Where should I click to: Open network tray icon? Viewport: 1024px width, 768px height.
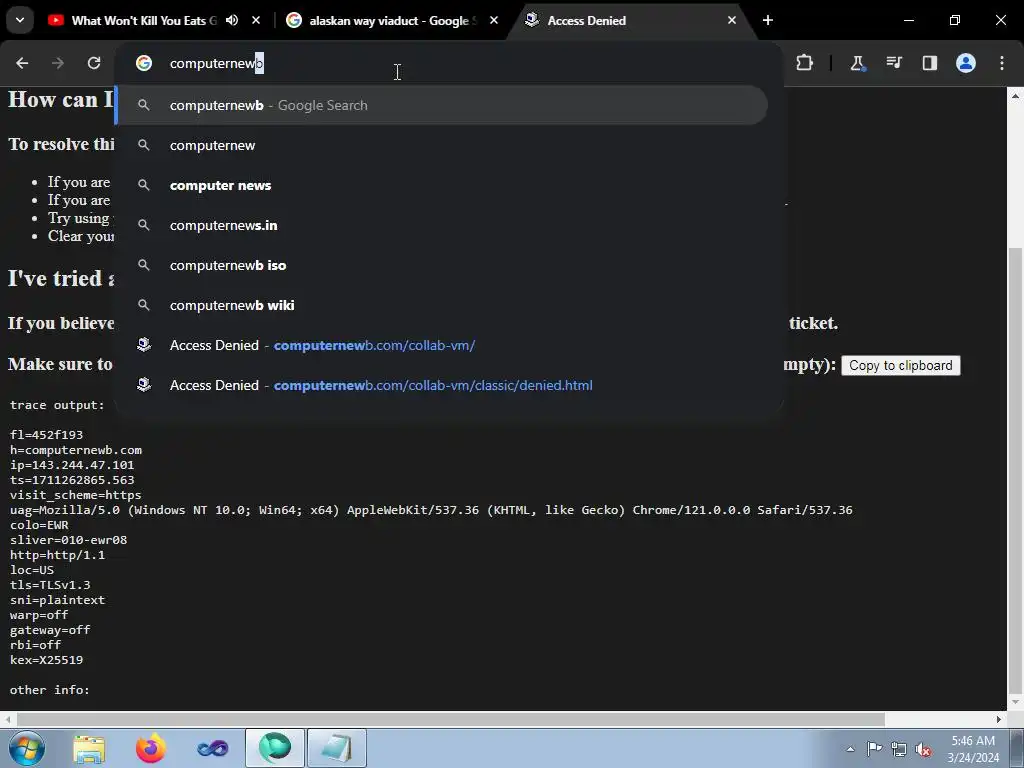pos(899,749)
